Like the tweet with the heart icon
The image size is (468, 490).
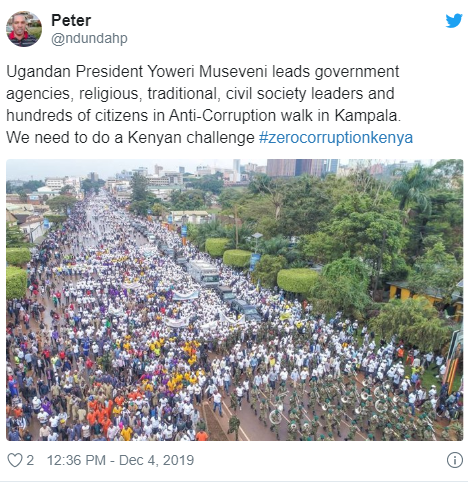coord(15,460)
